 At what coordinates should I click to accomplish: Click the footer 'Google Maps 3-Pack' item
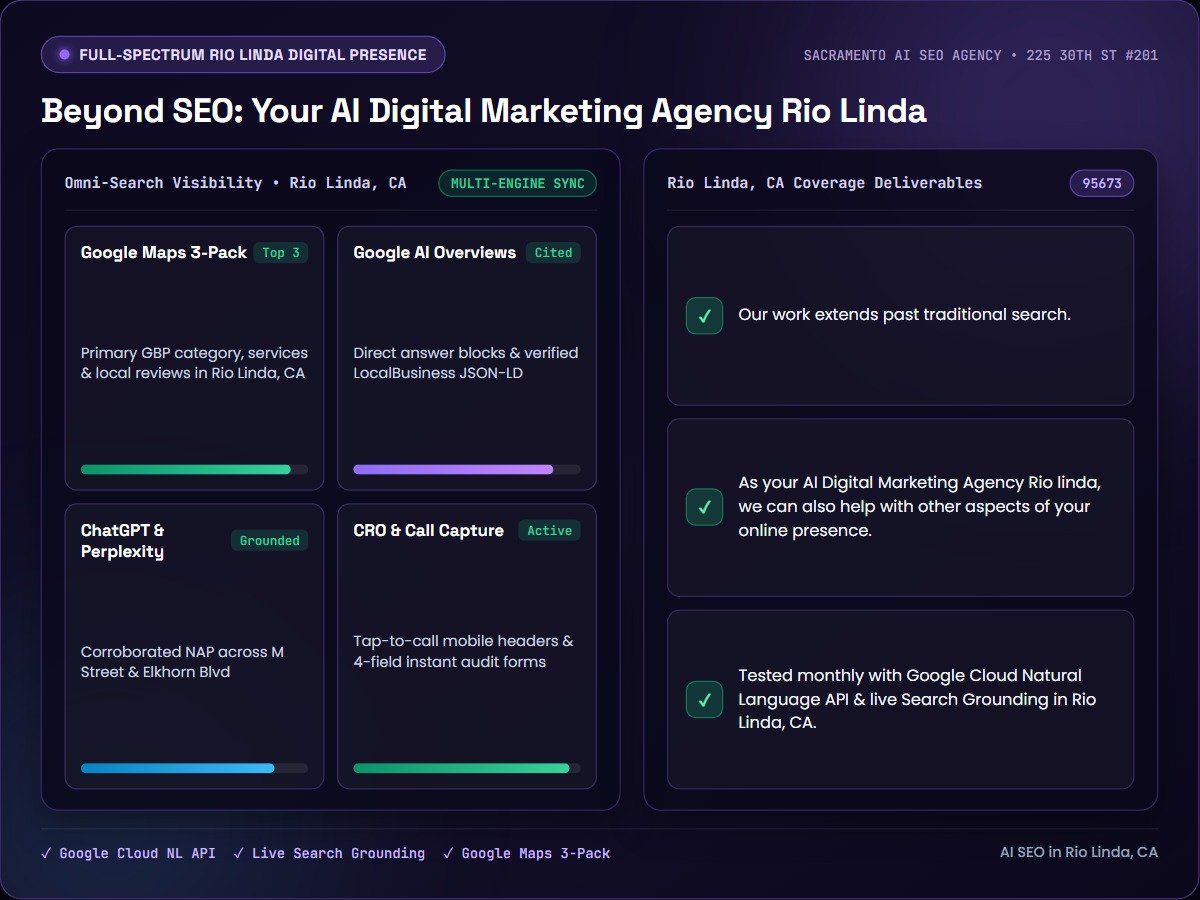[x=526, y=853]
